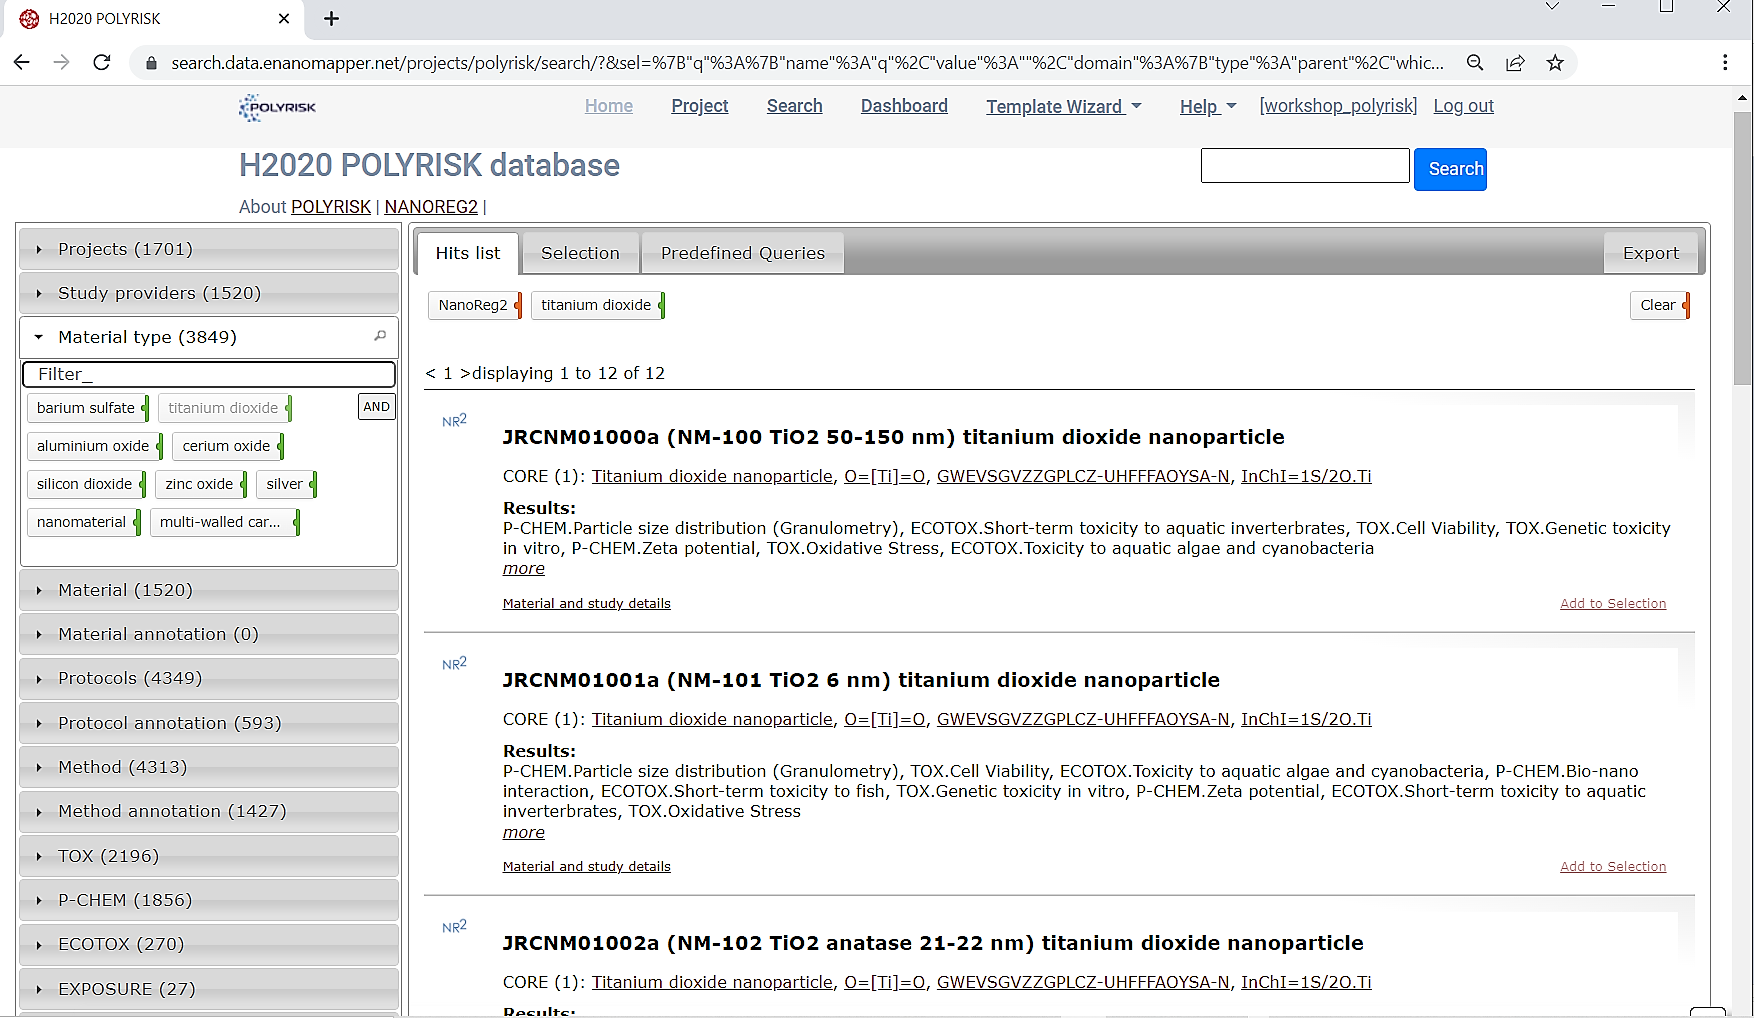Add JRCNM01000a to selection link

(x=1612, y=603)
